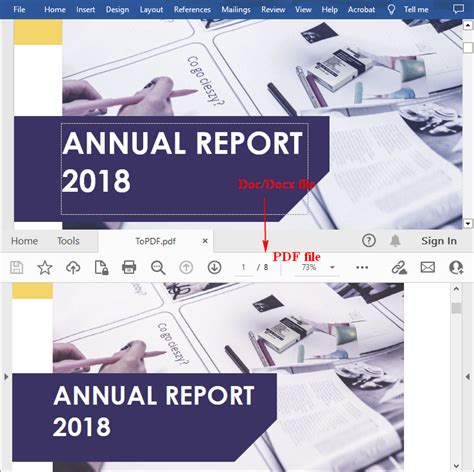
Task: Go to next page down arrow
Action: (x=214, y=267)
